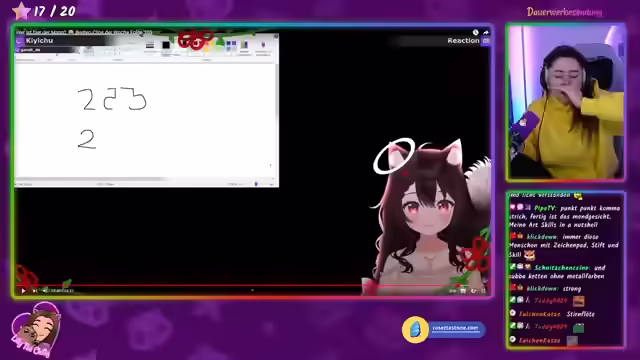
Task: Click the Reaction label in the overlay
Action: tap(463, 40)
